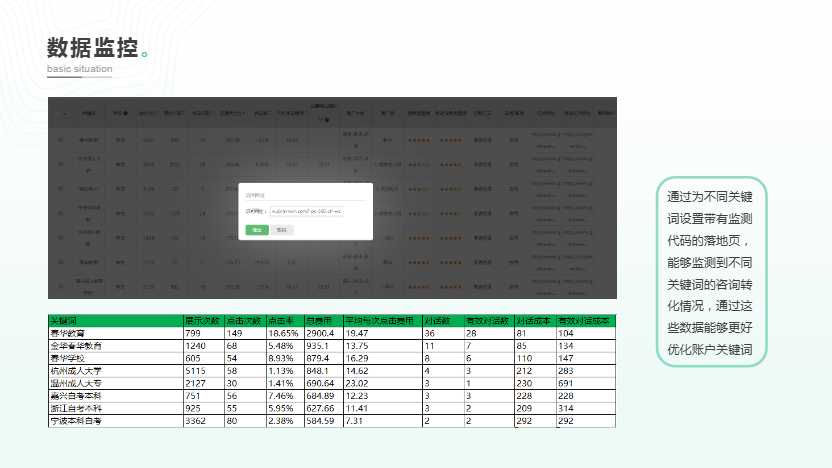Screen dimensions: 832x468
Task: Click the rounded green description text box
Action: [x=711, y=272]
